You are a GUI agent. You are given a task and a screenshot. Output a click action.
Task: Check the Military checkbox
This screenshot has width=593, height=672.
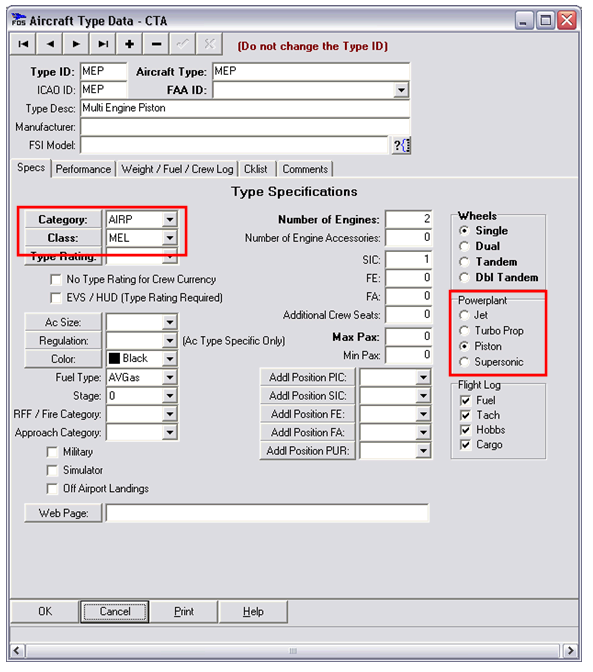click(52, 452)
